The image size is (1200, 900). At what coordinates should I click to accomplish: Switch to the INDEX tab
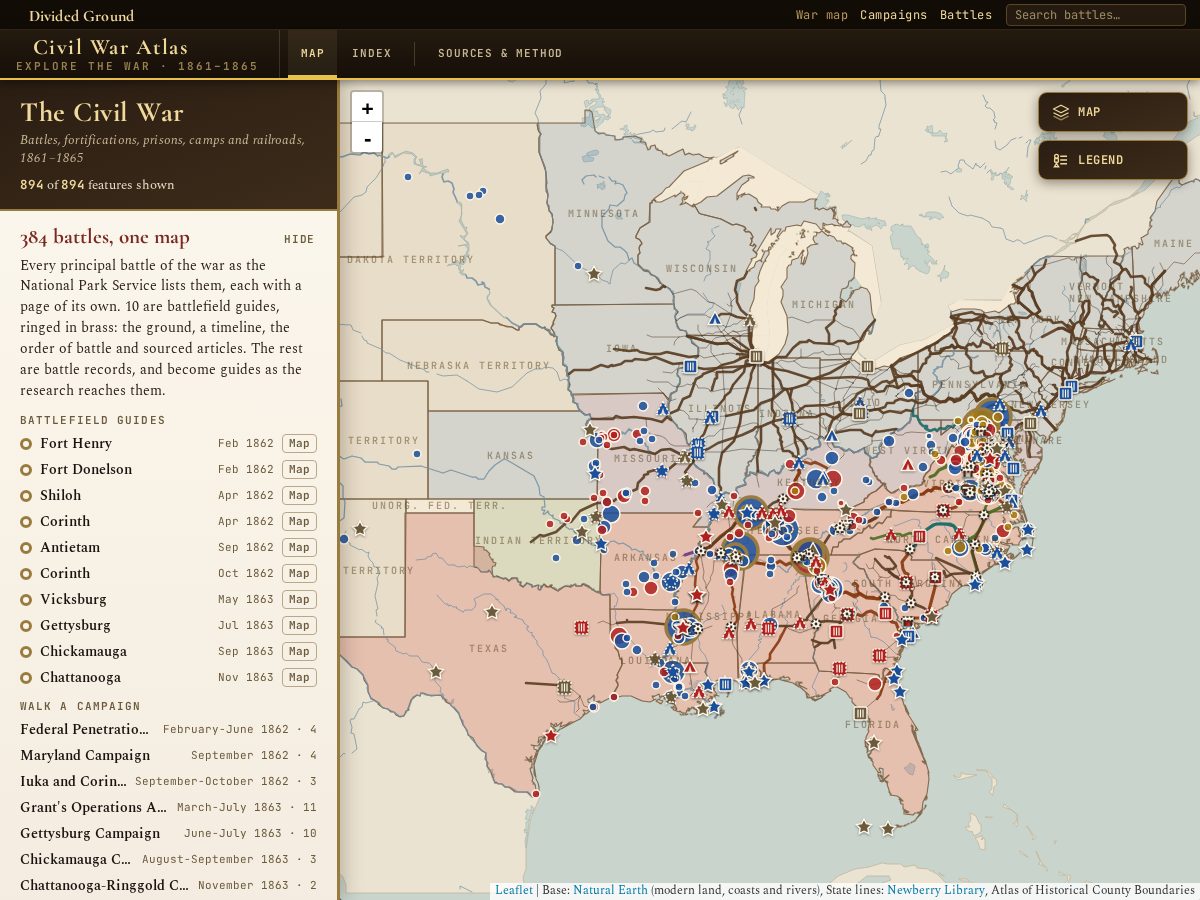click(x=372, y=53)
